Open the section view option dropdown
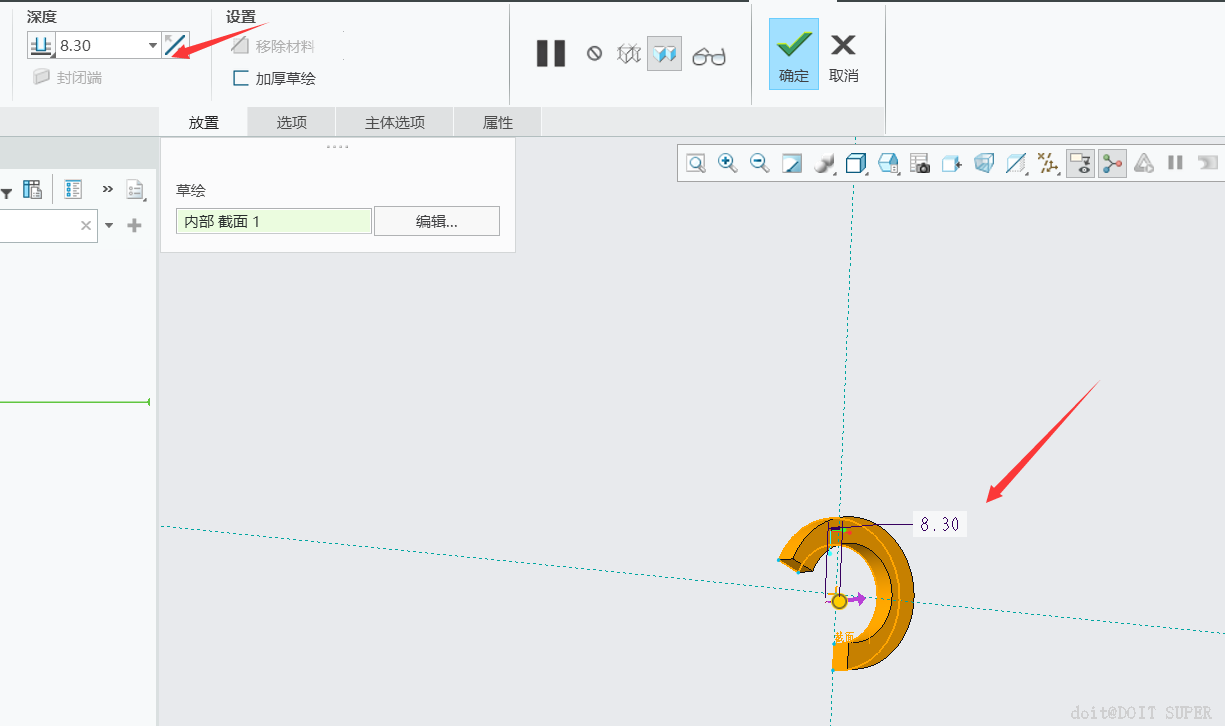The image size is (1225, 726). click(x=1017, y=163)
